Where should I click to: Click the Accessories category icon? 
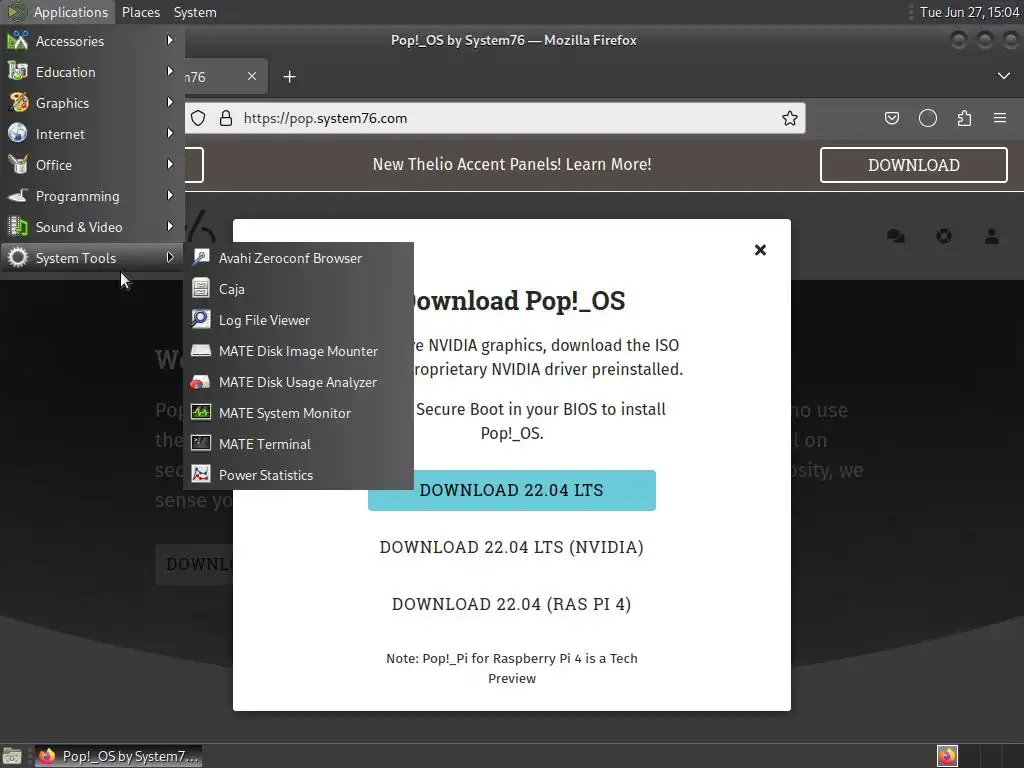click(18, 40)
